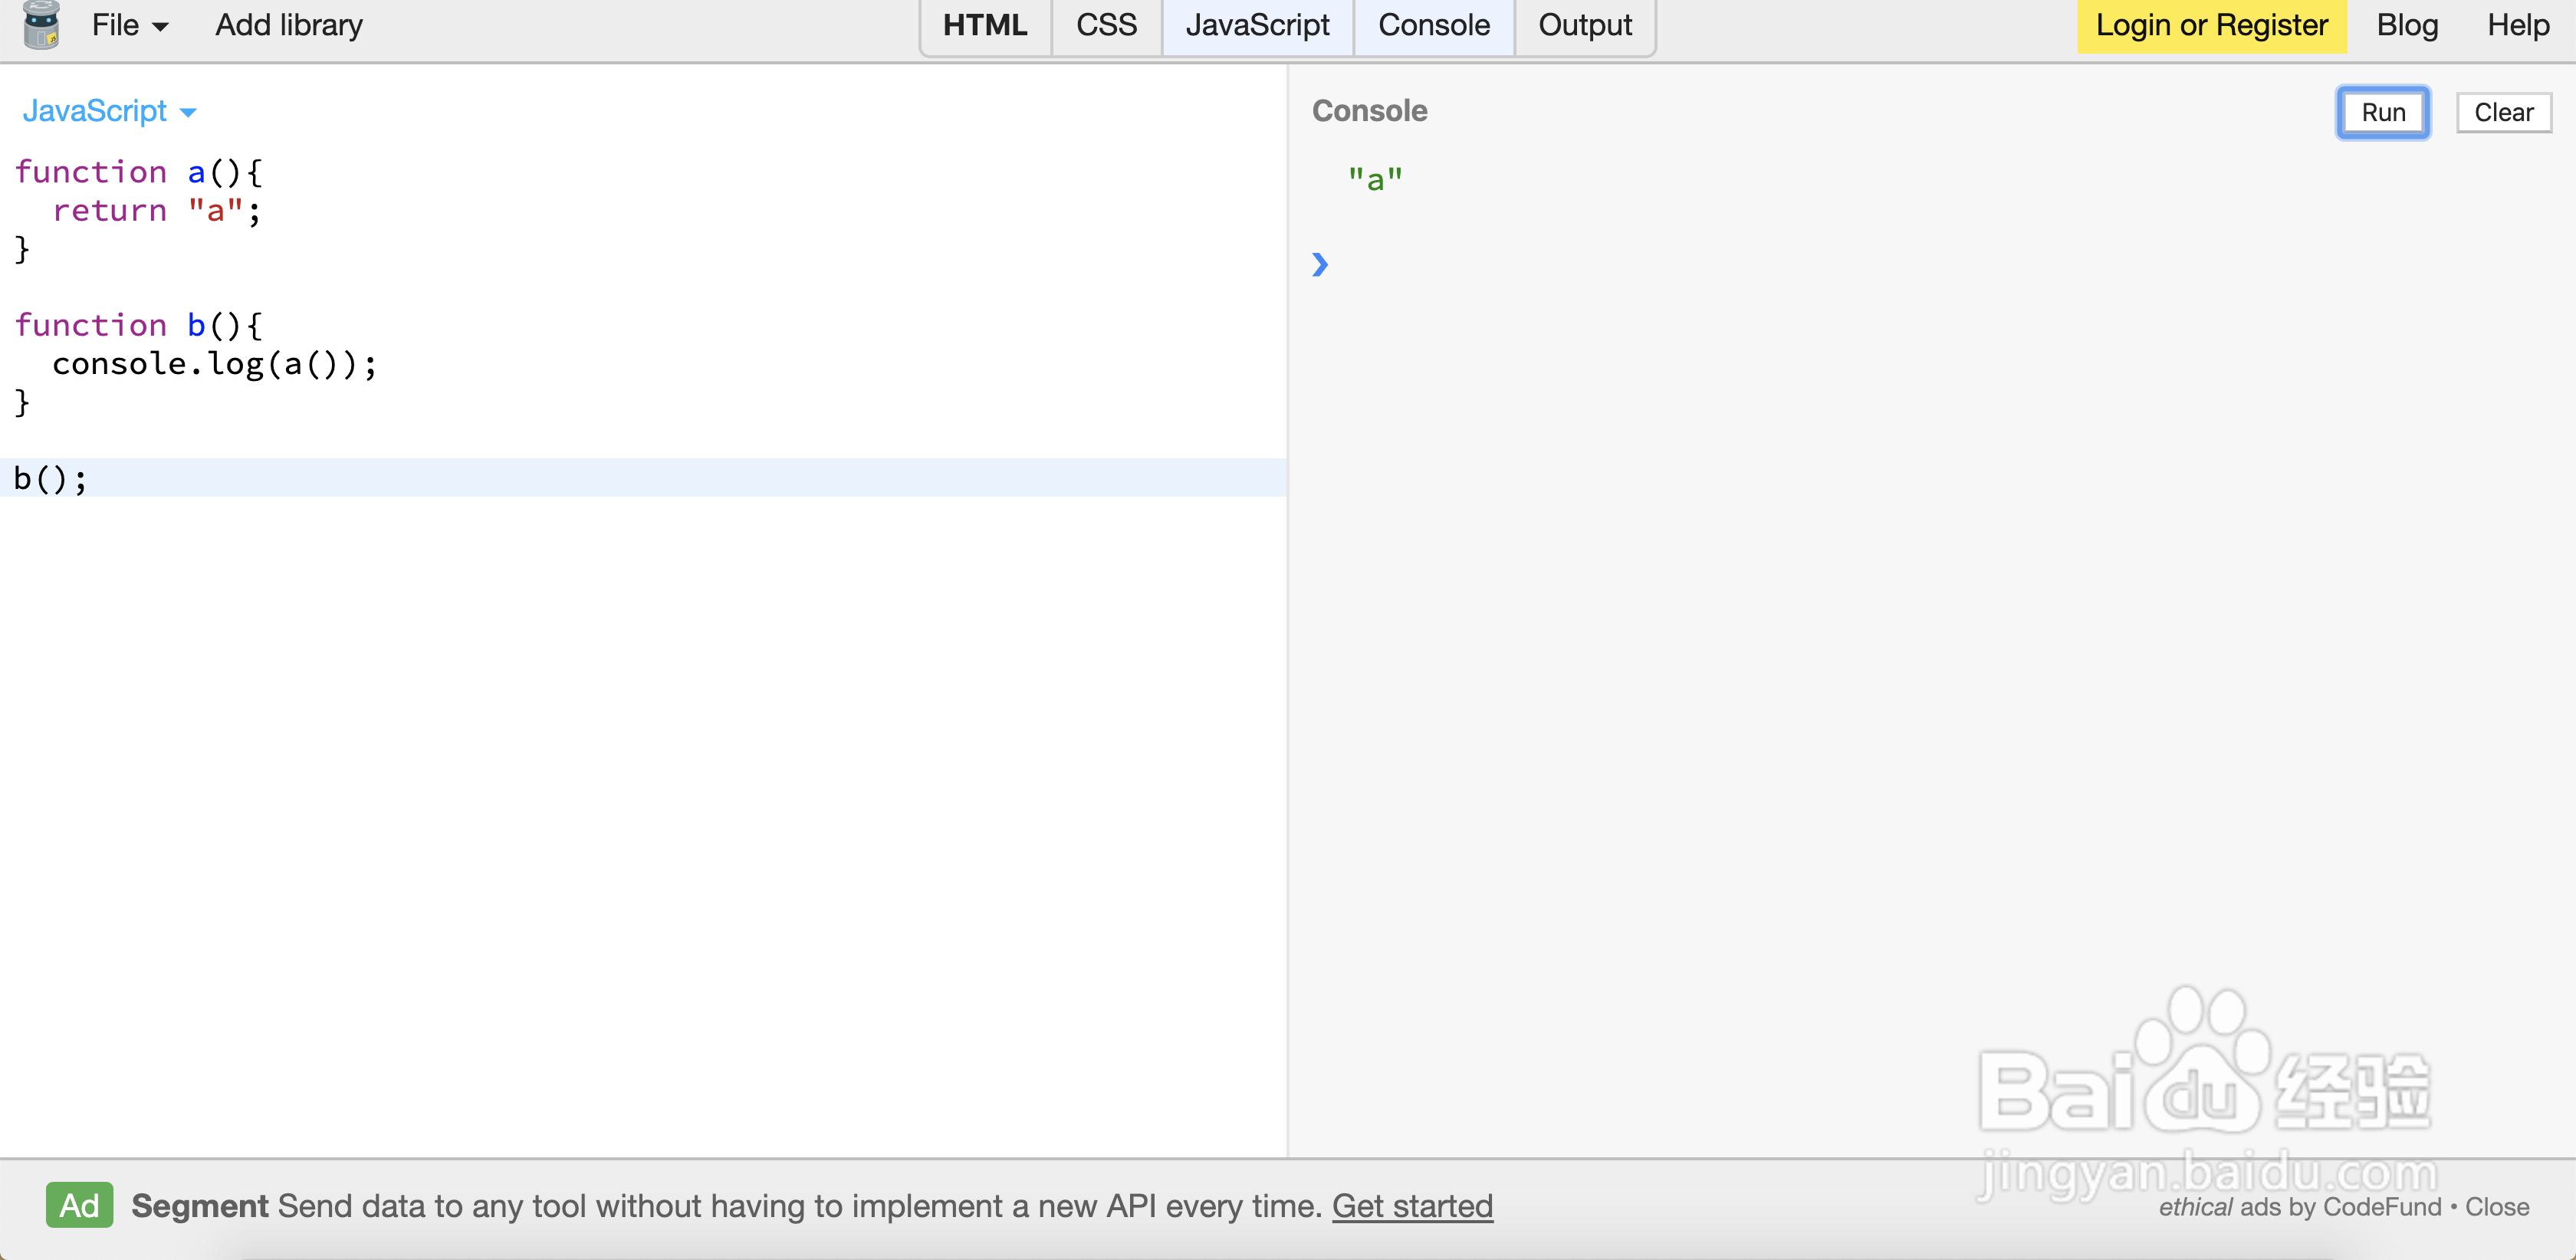Click the b(); line in the code editor
Screen dimensions: 2576x1260
coord(50,479)
